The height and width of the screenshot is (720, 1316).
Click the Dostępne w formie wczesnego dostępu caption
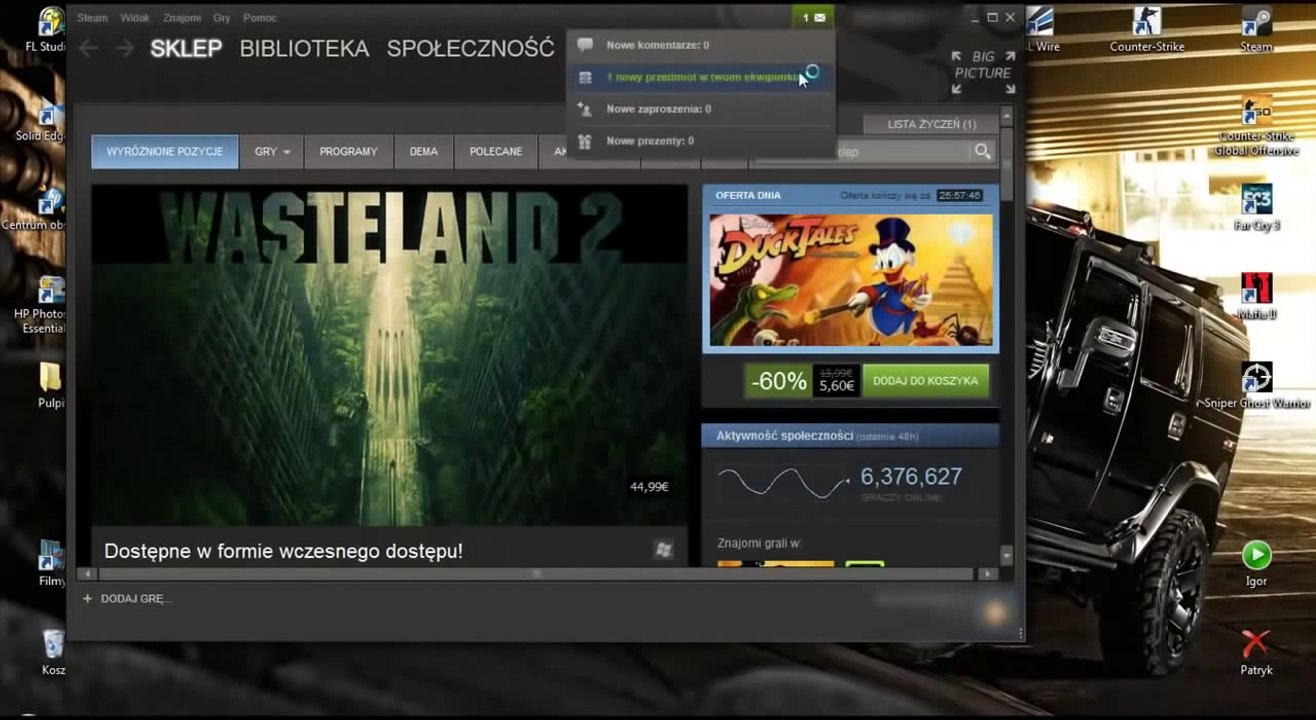coord(283,551)
